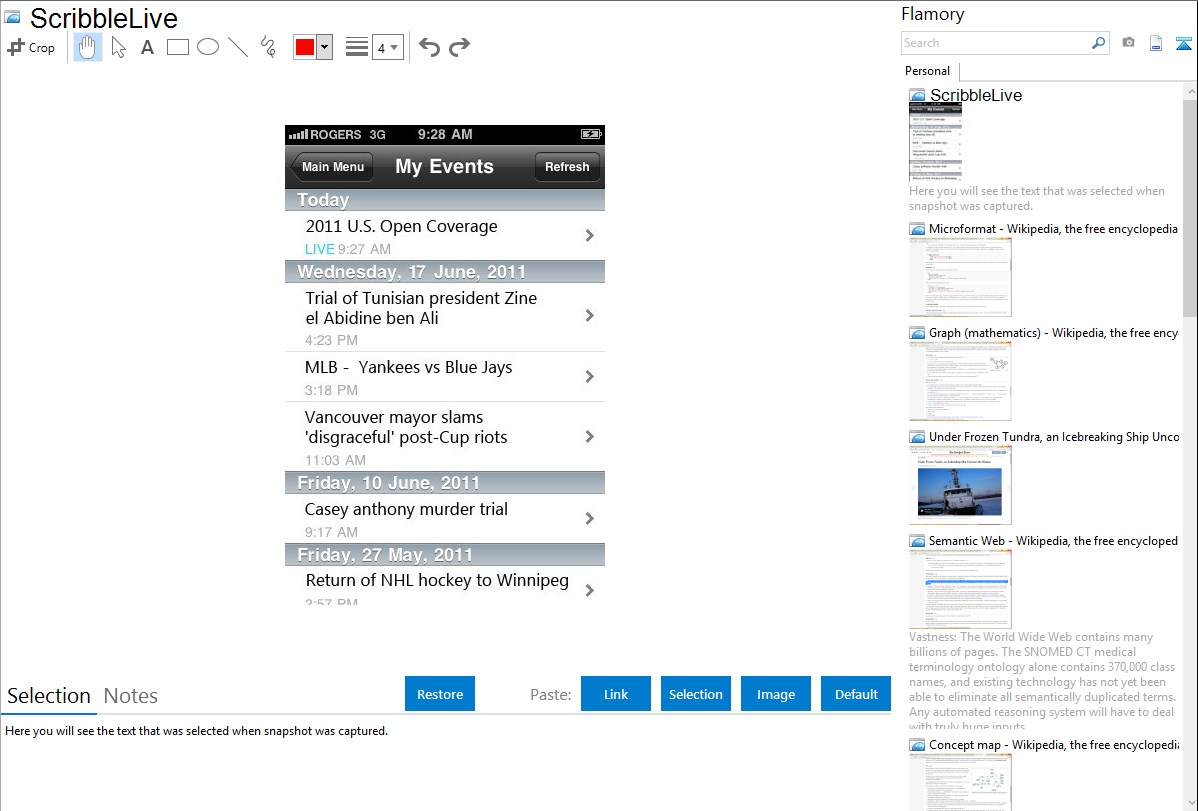Click the Restore button
Image resolution: width=1198 pixels, height=811 pixels.
[440, 694]
